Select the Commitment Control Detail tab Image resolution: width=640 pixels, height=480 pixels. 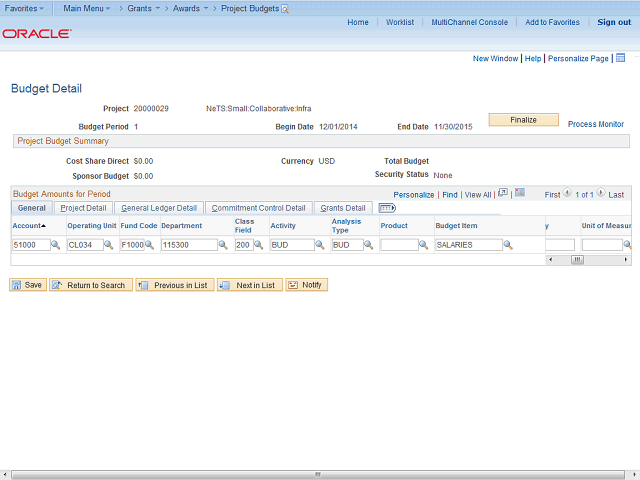[258, 208]
